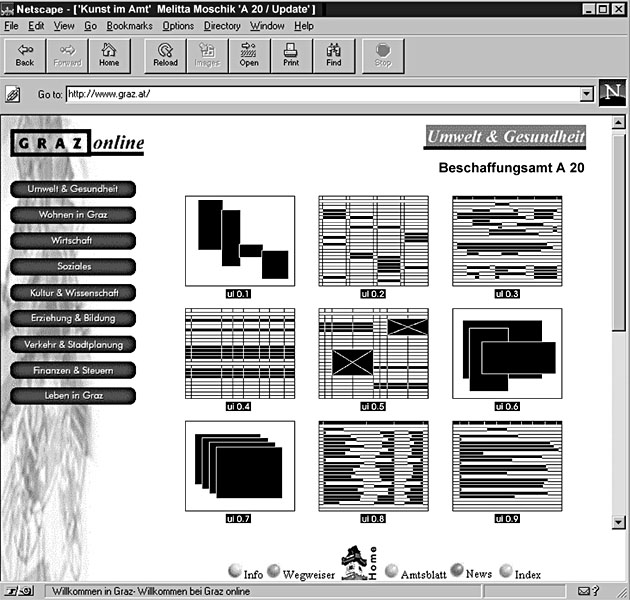Click the Wirtschaft sidebar button

73,241
